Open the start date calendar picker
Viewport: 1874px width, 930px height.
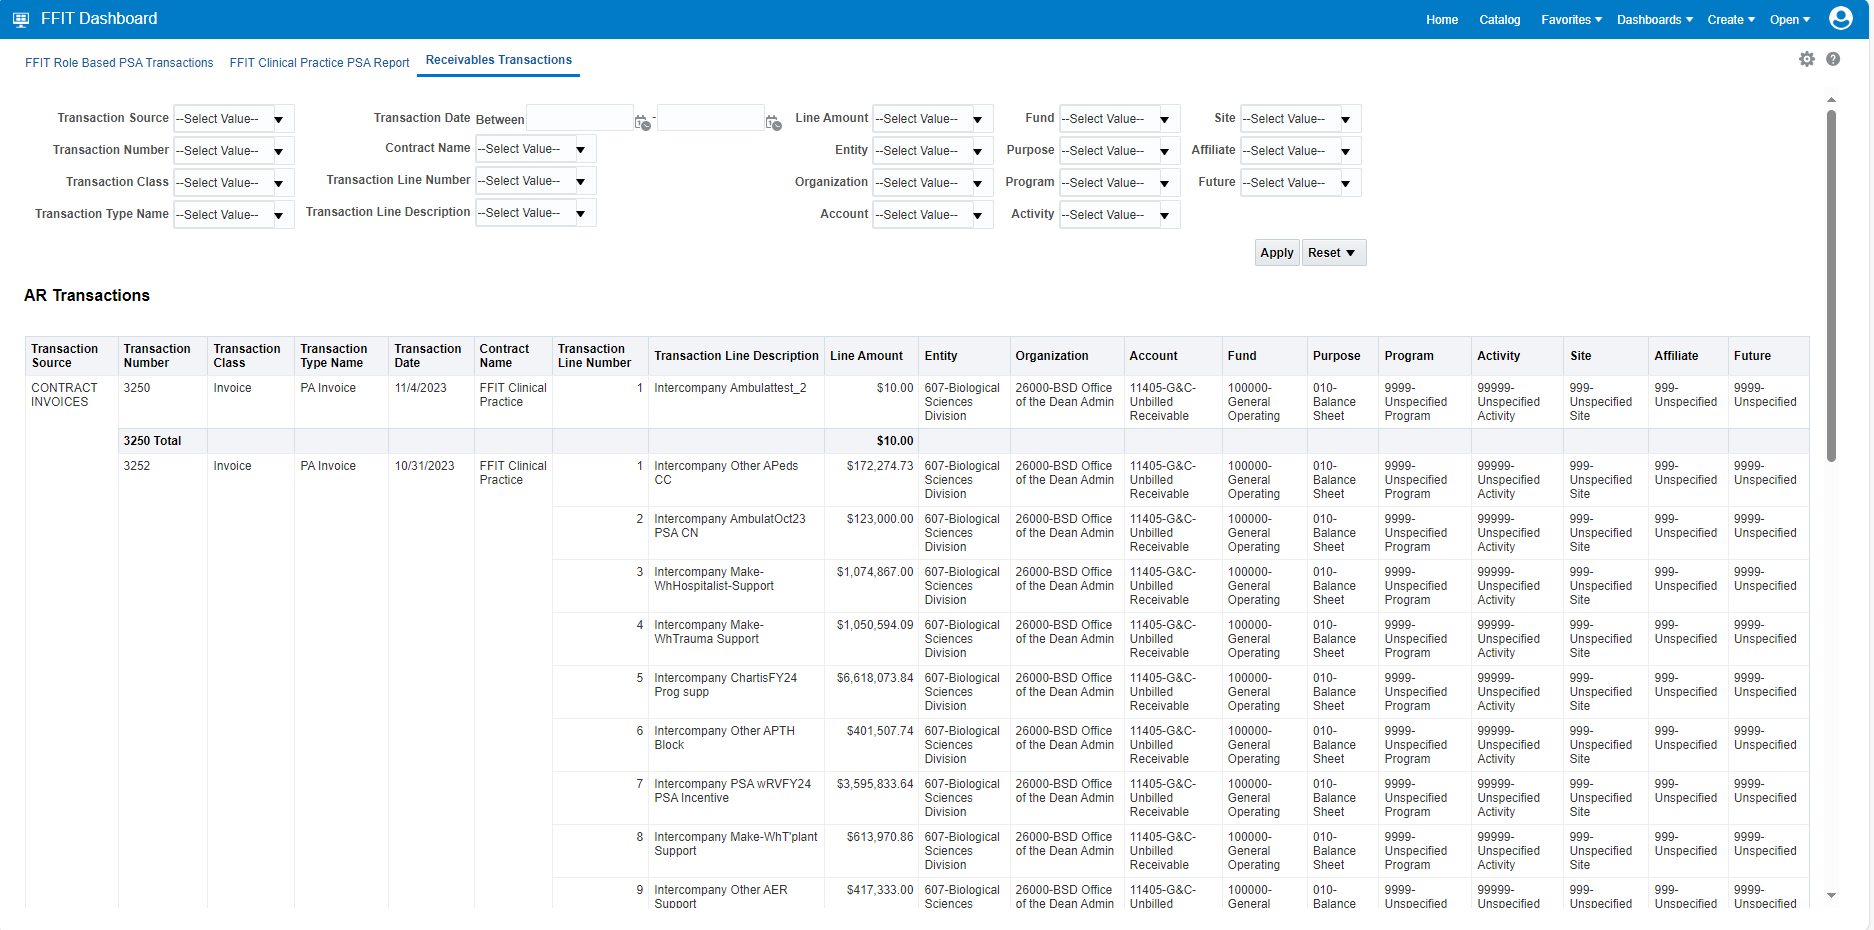point(642,122)
